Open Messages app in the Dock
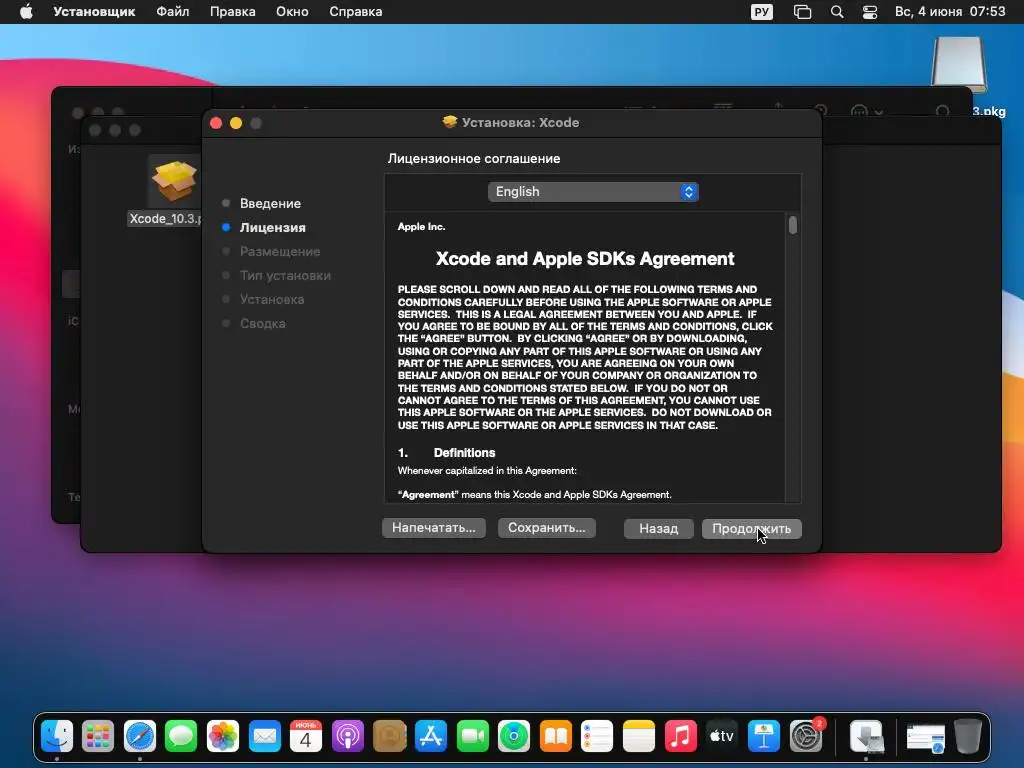This screenshot has width=1024, height=768. tap(181, 736)
